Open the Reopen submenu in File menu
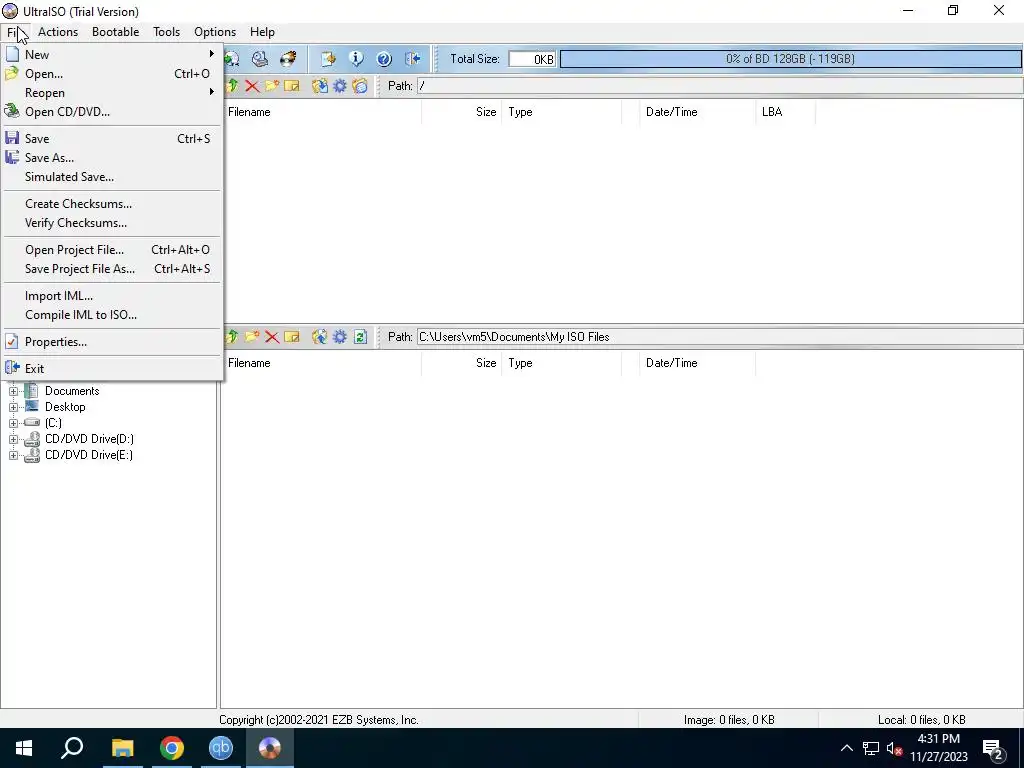The width and height of the screenshot is (1024, 768). click(112, 93)
